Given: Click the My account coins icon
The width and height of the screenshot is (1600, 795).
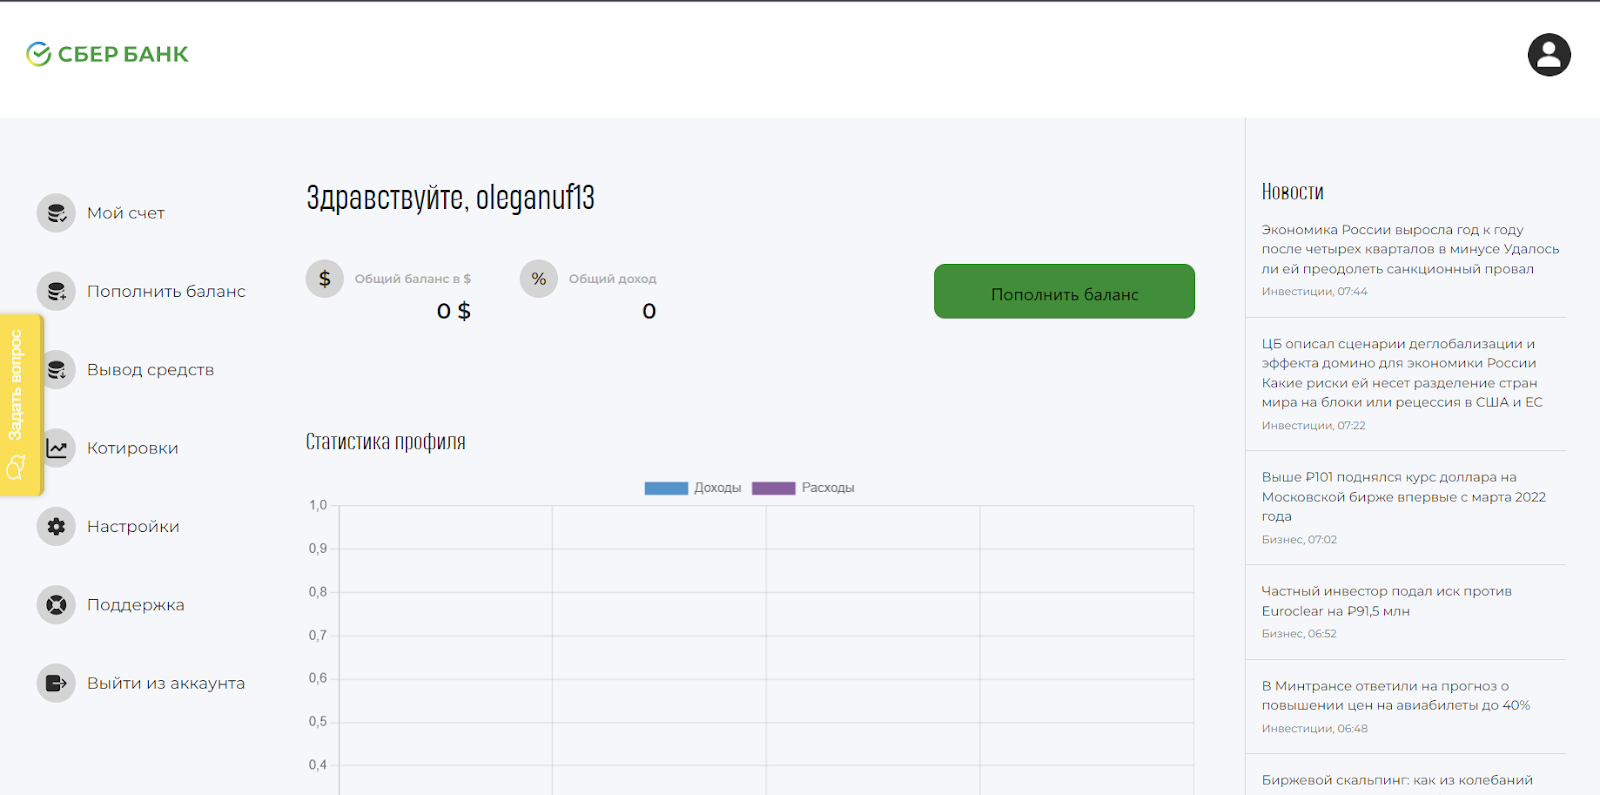Looking at the screenshot, I should coord(56,213).
